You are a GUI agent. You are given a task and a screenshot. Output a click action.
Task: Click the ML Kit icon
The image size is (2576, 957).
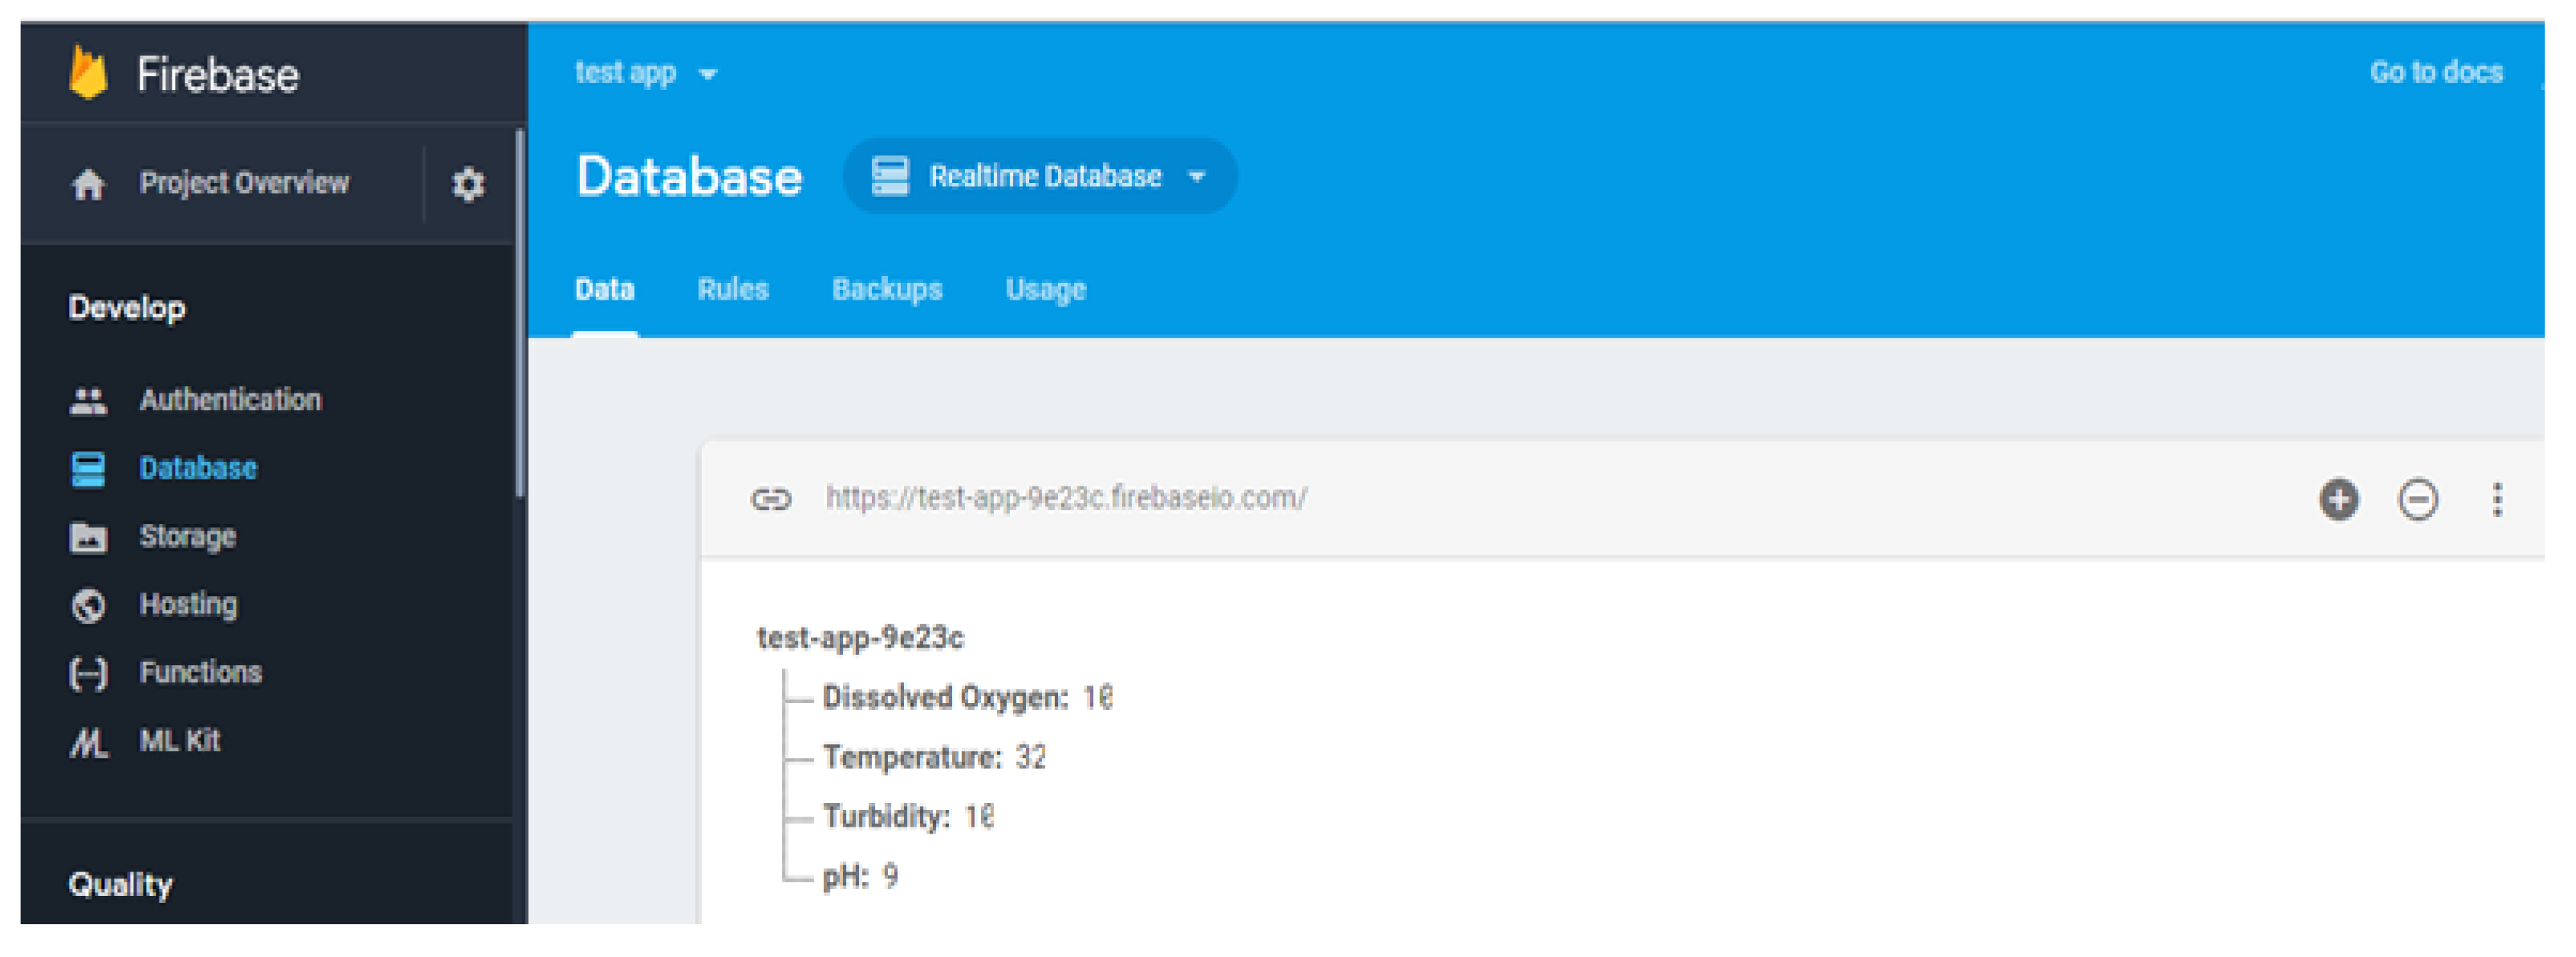(88, 742)
